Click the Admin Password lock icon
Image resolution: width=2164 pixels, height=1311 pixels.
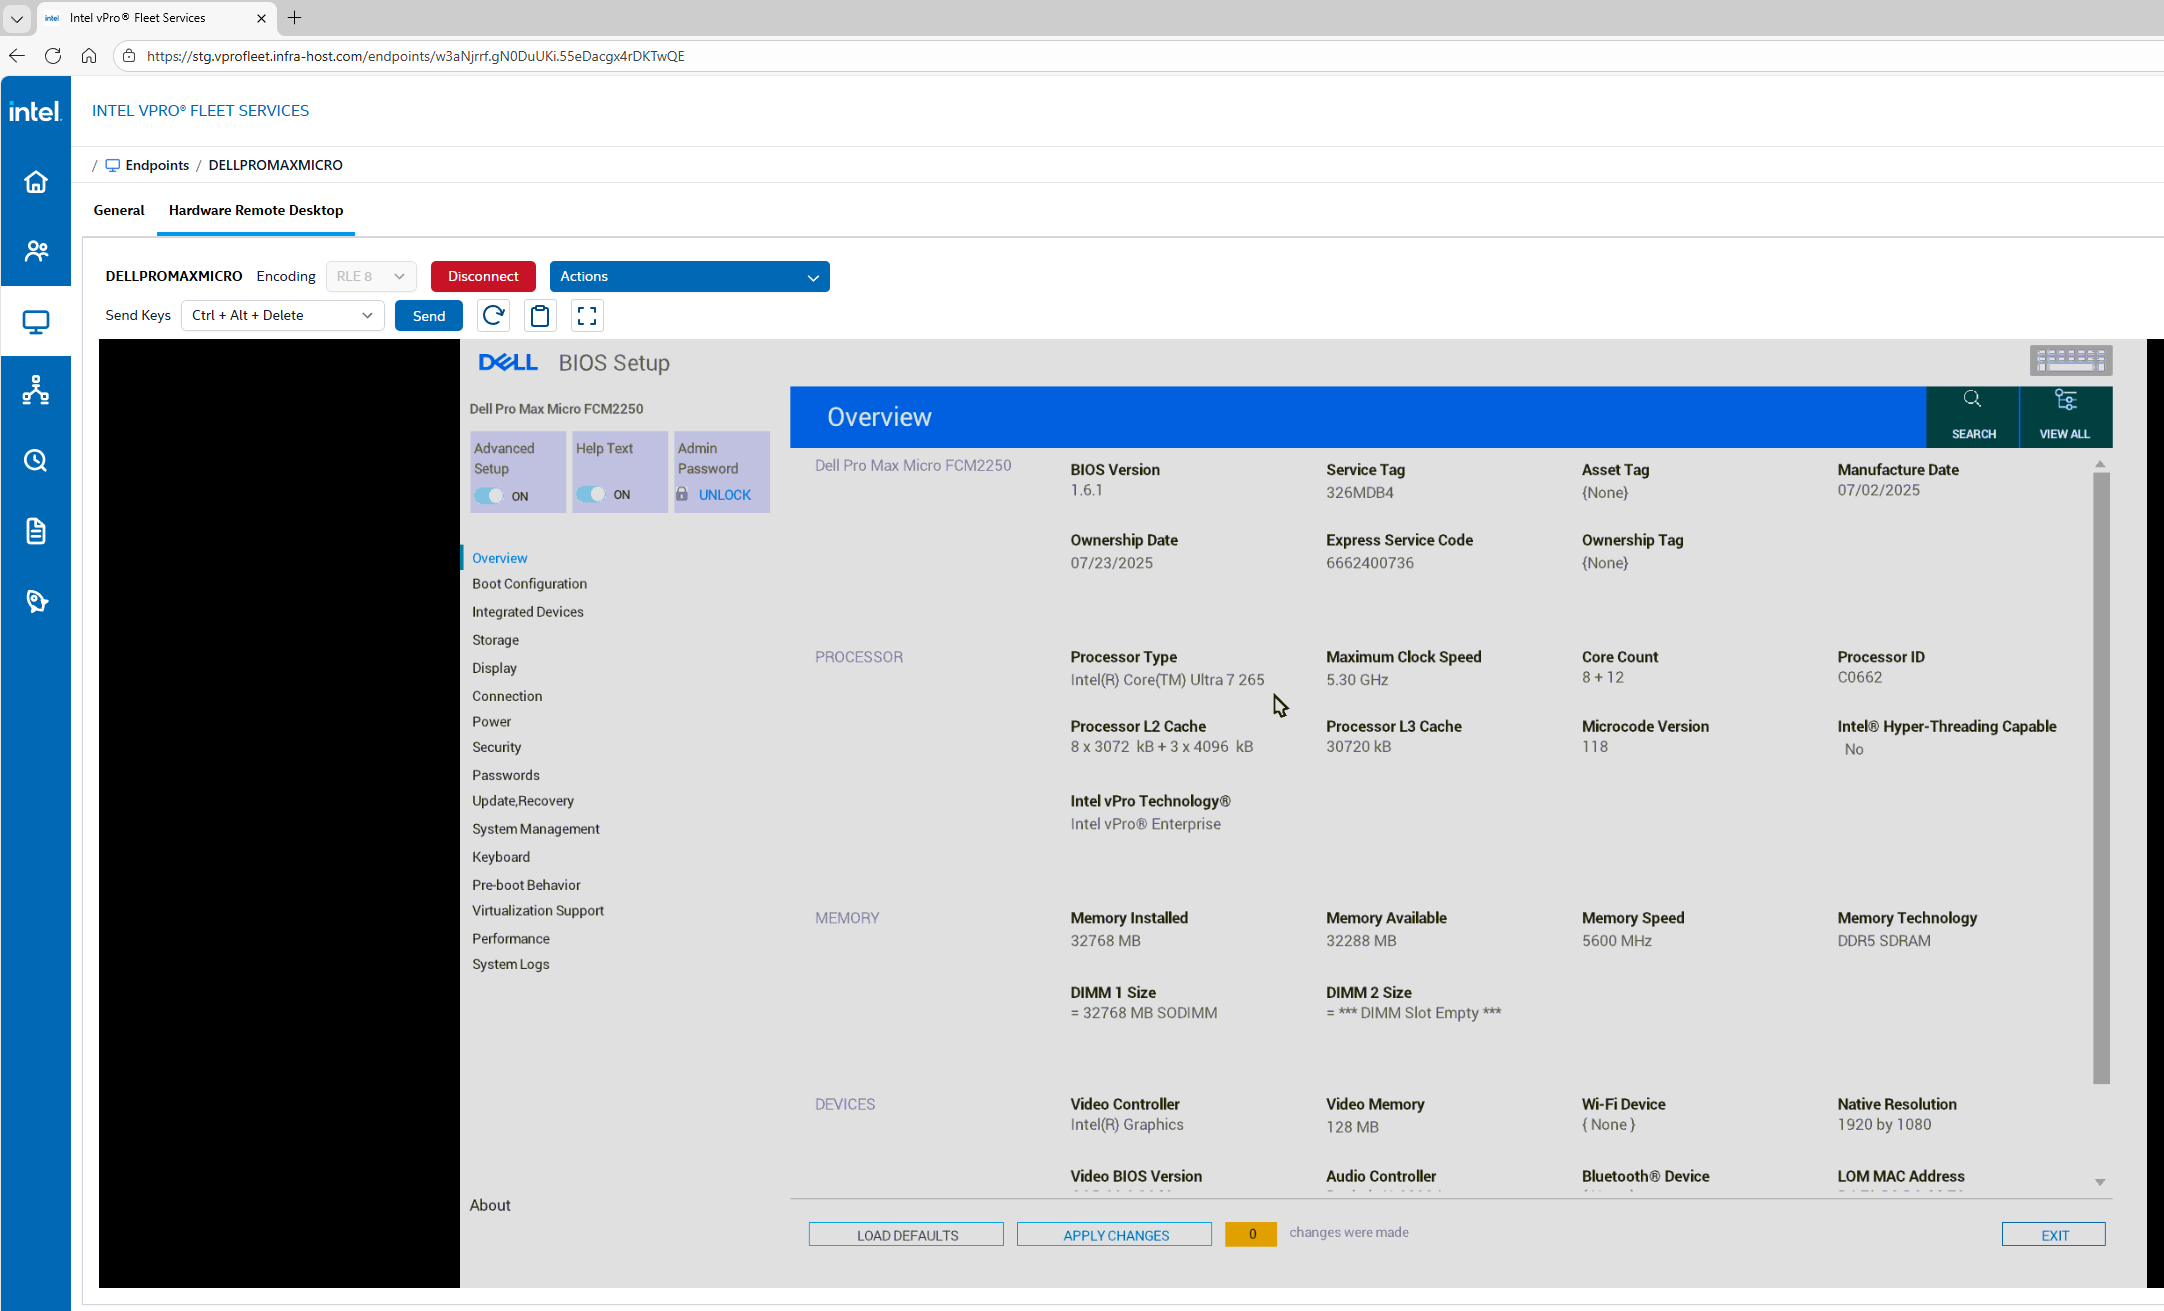[x=682, y=494]
